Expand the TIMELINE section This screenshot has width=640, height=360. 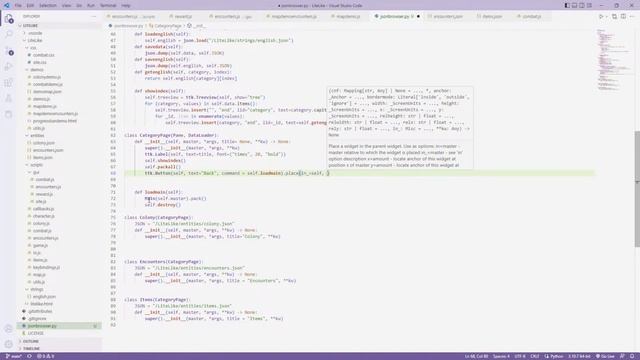point(59,349)
